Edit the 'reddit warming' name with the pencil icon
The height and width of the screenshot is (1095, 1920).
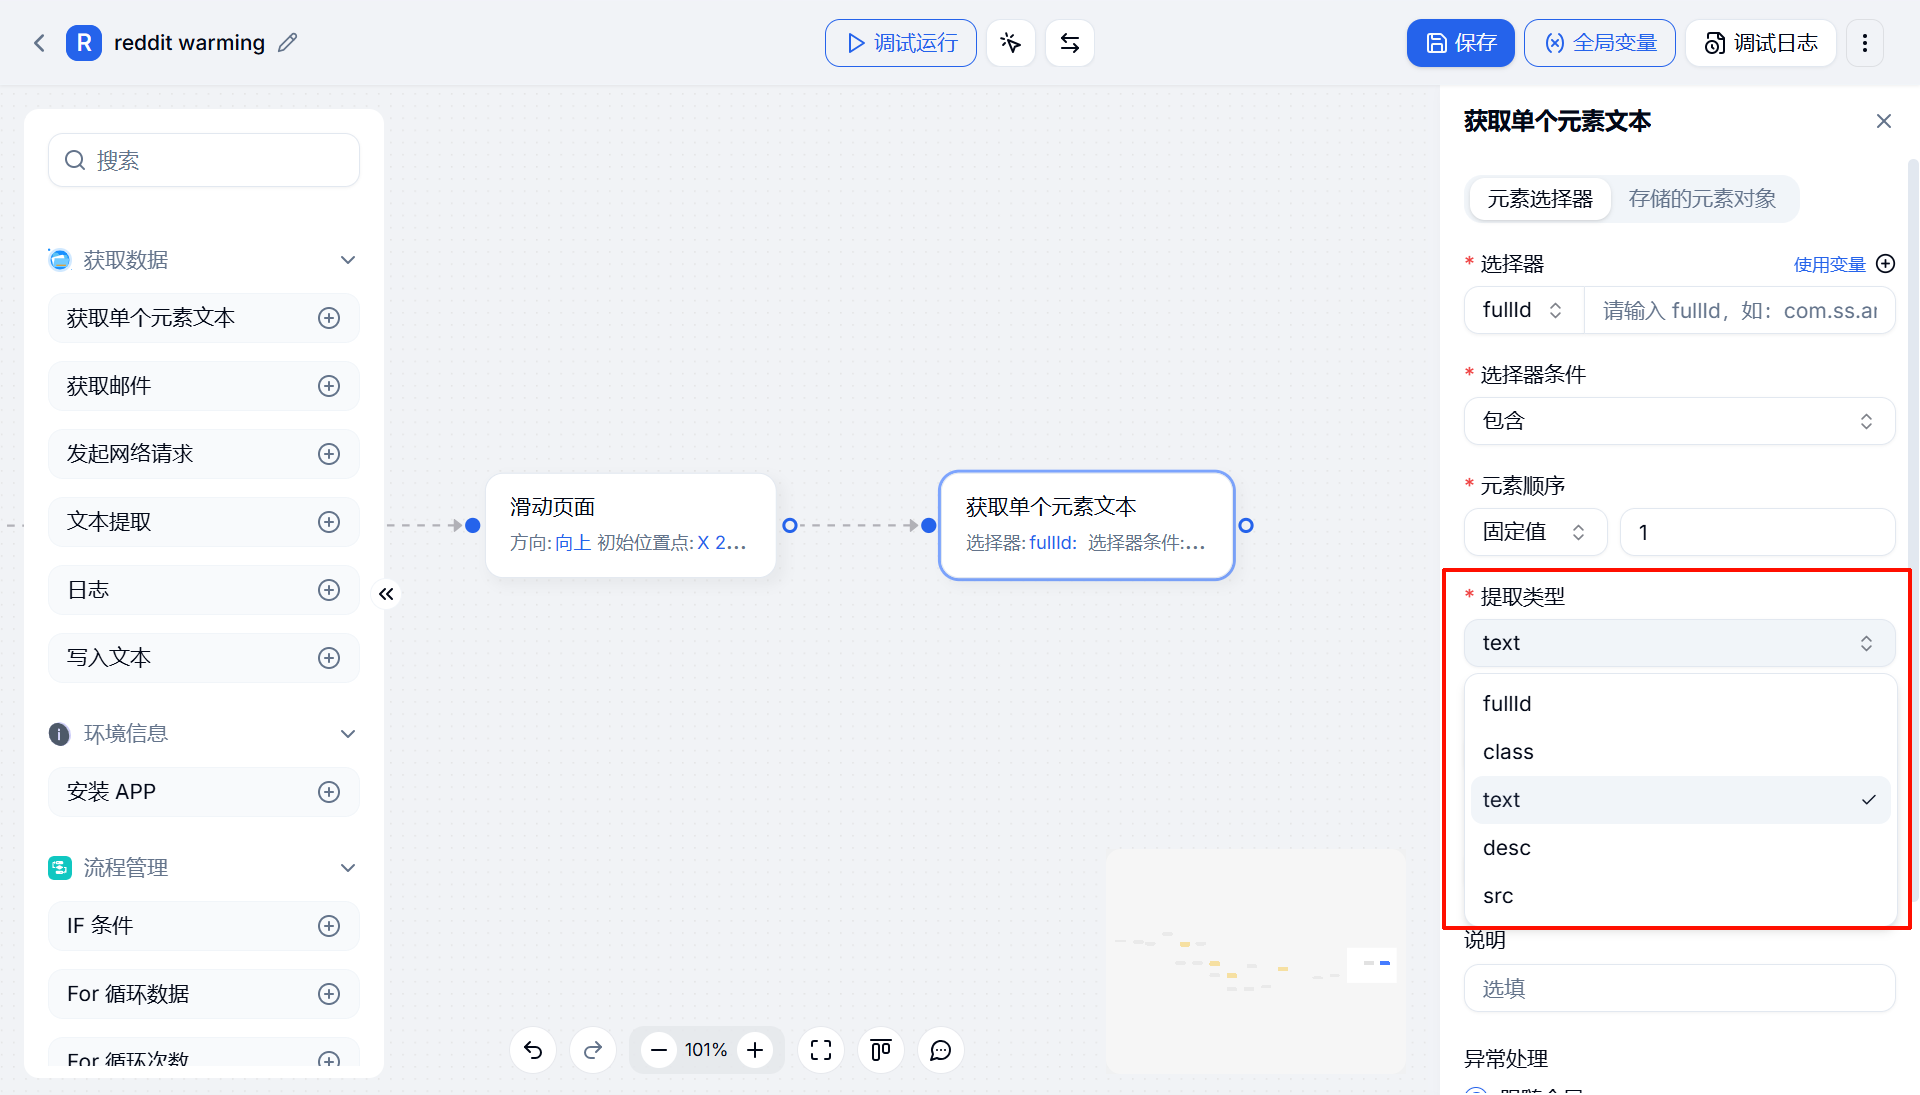(x=288, y=43)
